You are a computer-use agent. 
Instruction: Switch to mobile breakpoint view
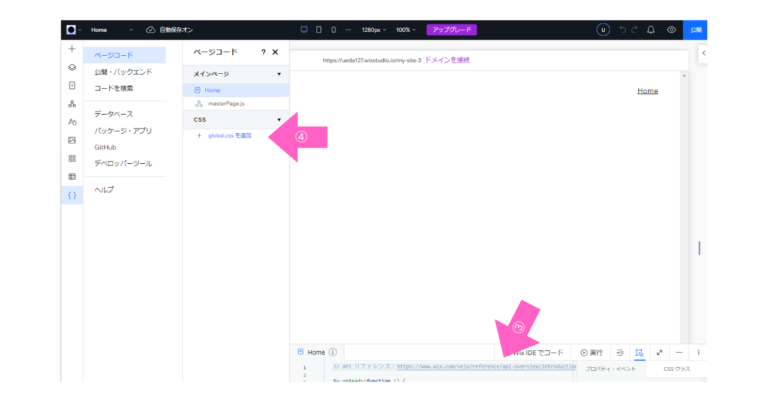333,30
